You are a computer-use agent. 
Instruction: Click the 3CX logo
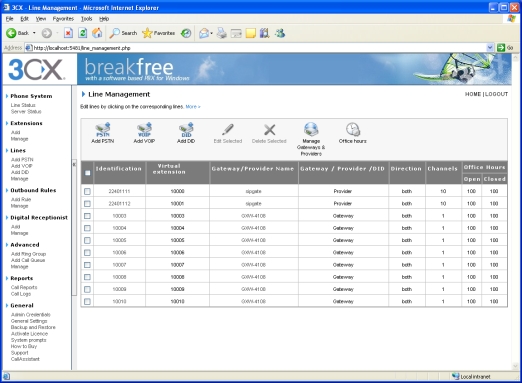tap(36, 69)
